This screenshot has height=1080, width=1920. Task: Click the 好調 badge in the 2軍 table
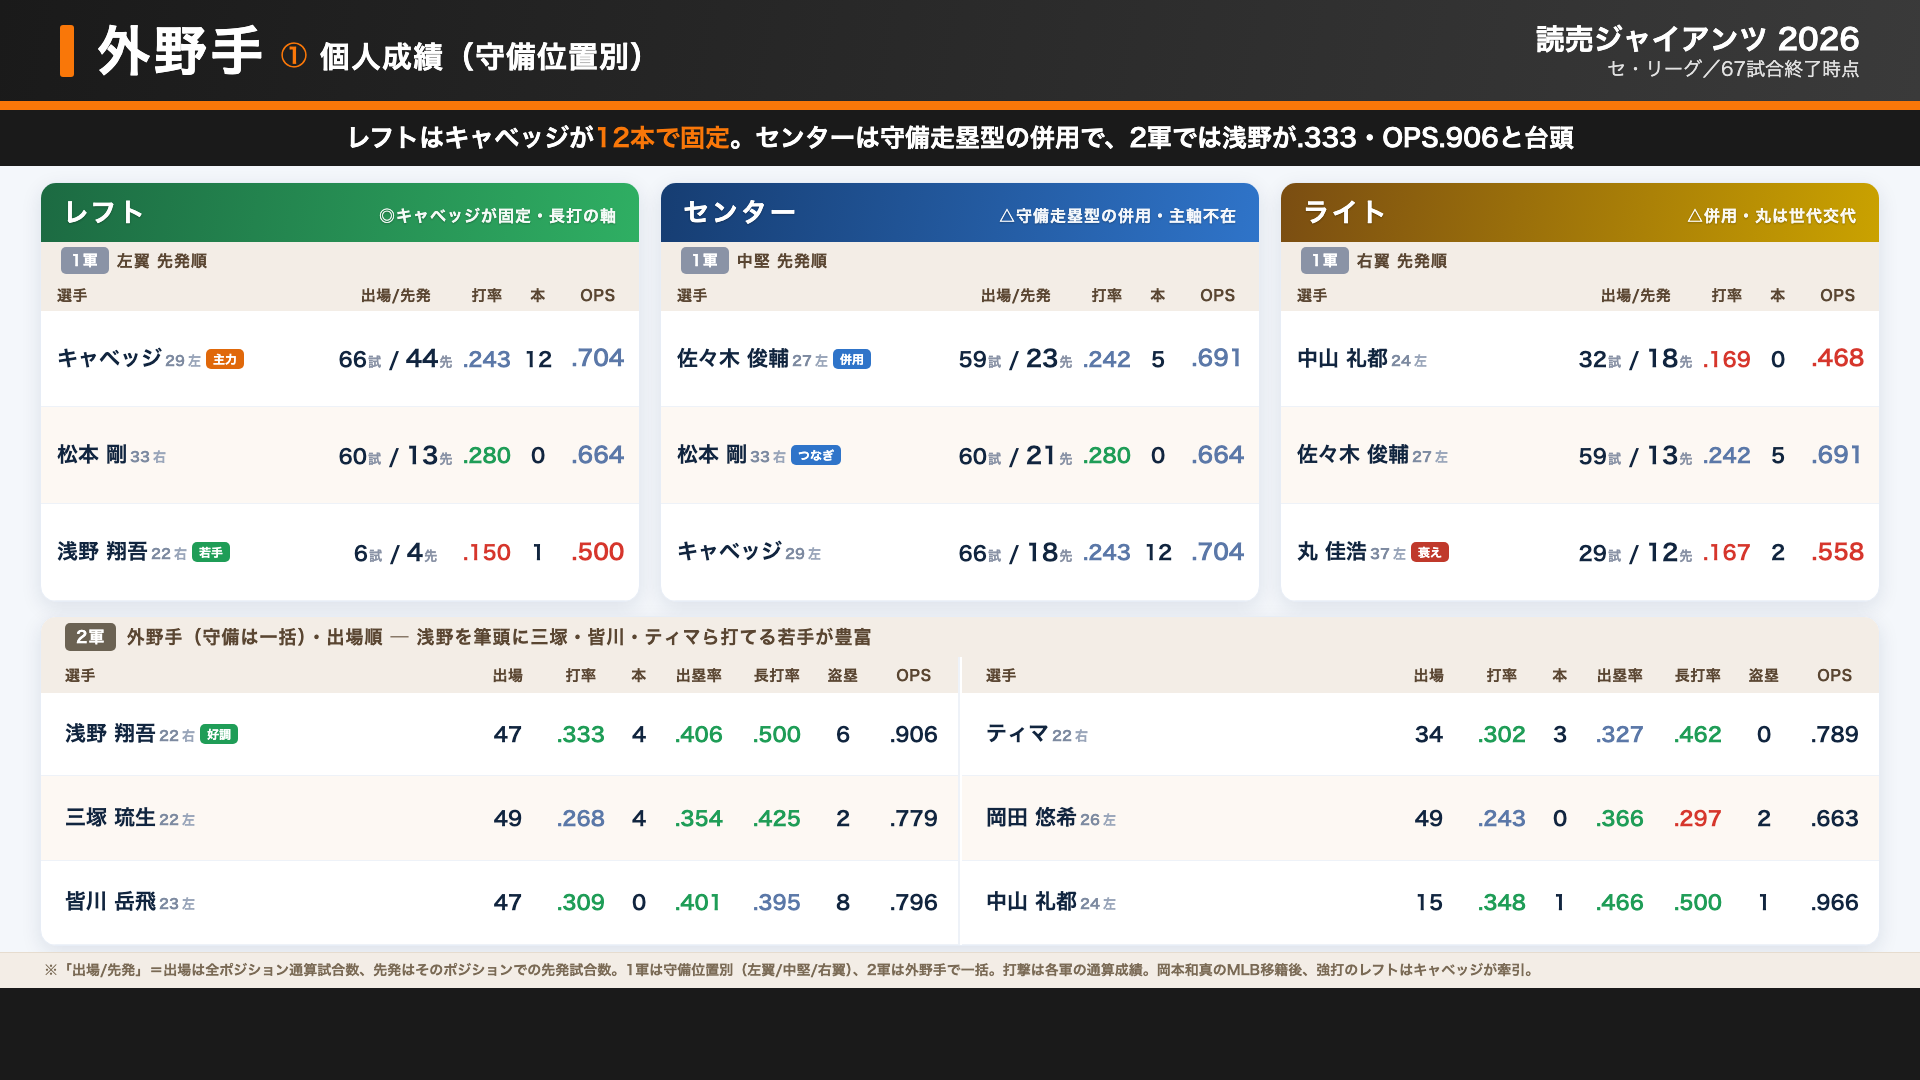click(219, 735)
